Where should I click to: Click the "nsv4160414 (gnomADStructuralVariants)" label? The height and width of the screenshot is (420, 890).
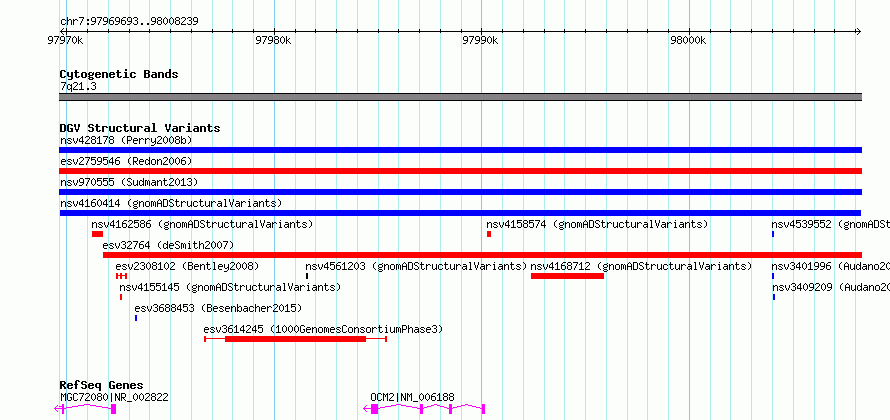pyautogui.click(x=170, y=203)
